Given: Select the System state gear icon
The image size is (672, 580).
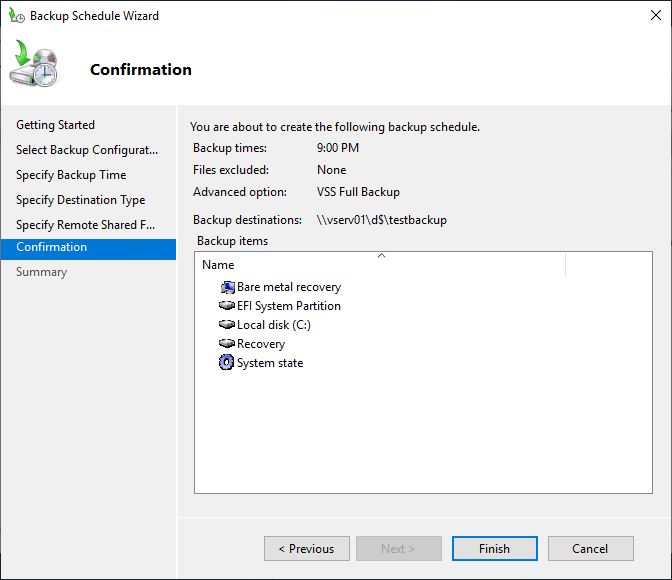Looking at the screenshot, I should click(x=226, y=362).
